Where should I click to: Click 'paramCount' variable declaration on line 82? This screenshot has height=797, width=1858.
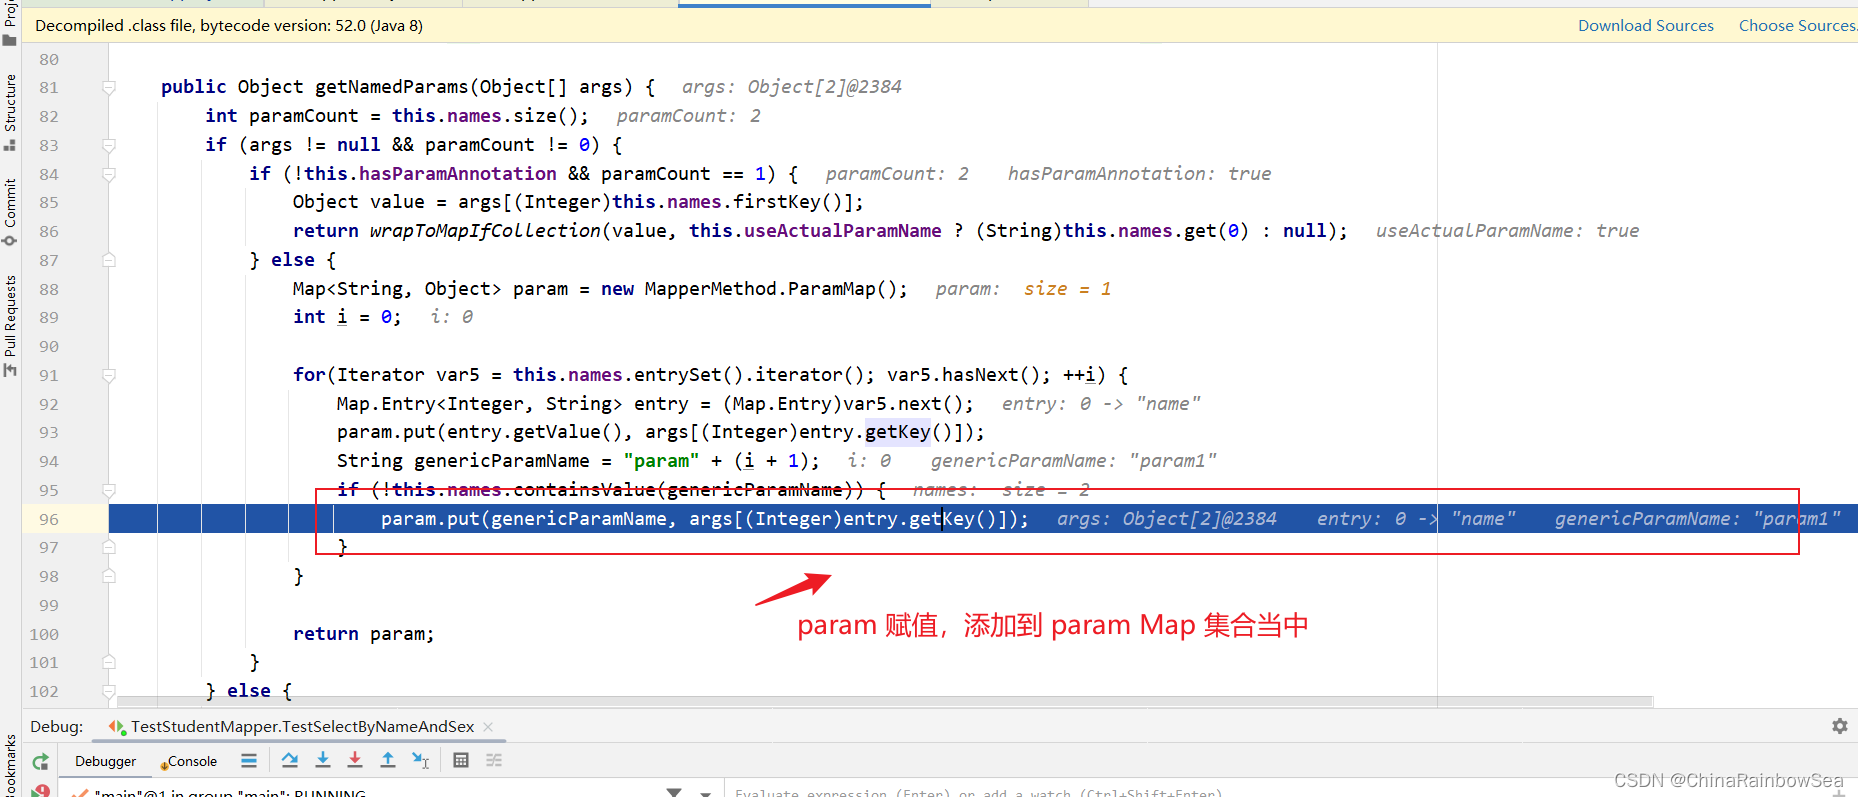[x=303, y=116]
